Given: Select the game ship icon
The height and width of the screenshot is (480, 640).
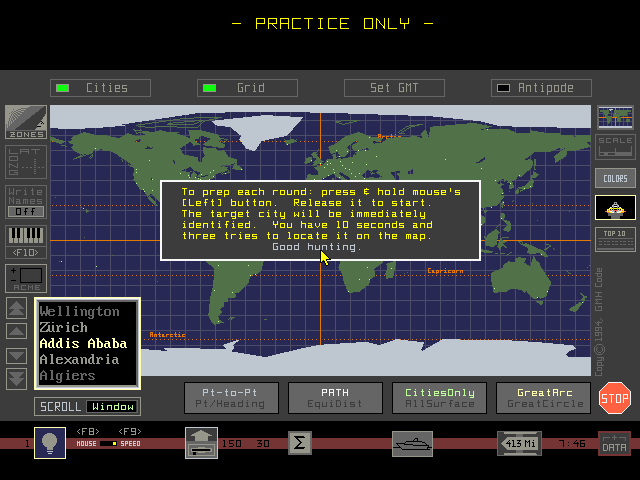Looking at the screenshot, I should (615, 208).
